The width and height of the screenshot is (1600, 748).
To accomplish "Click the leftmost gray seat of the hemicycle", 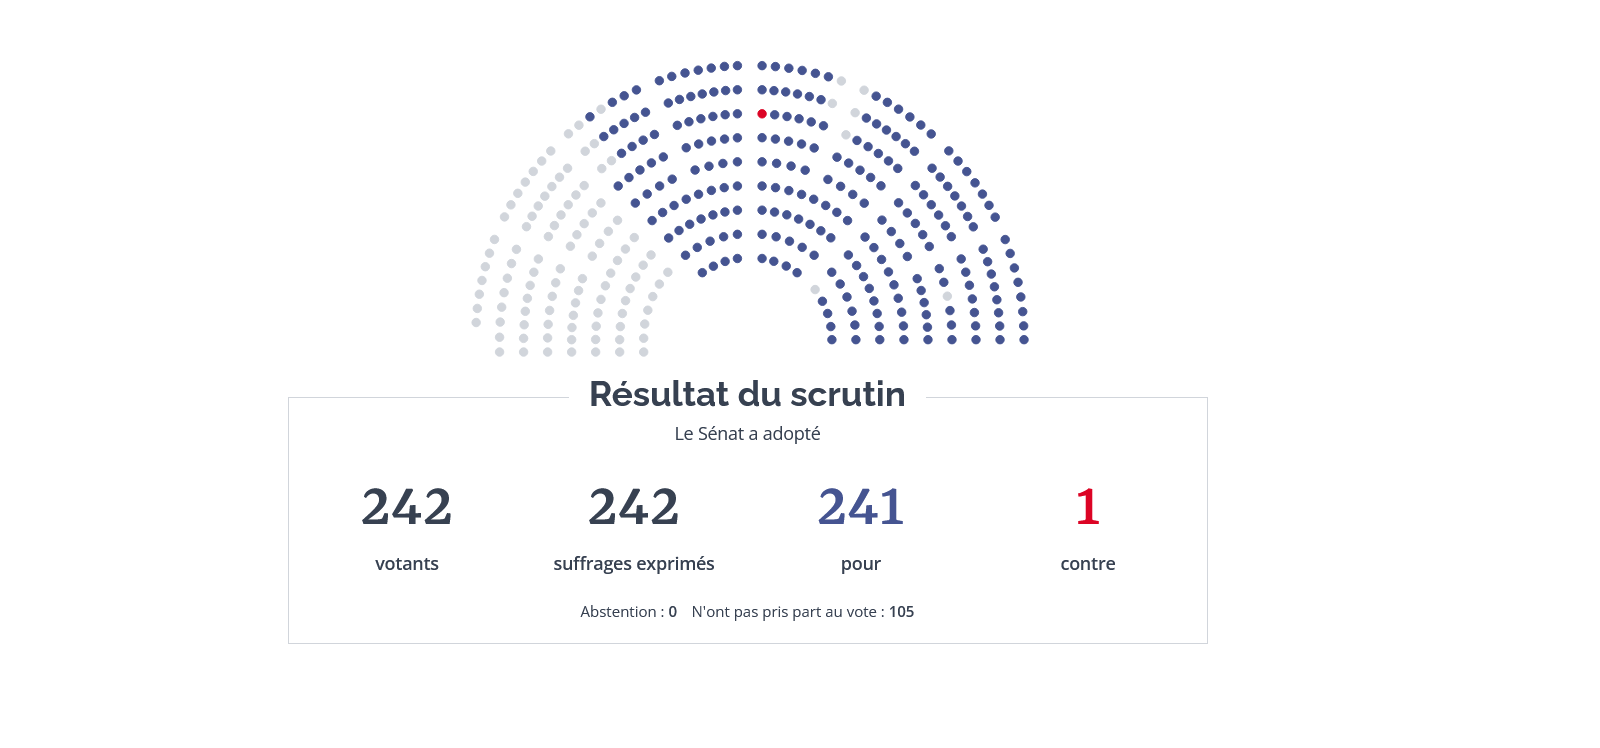I will click(476, 322).
